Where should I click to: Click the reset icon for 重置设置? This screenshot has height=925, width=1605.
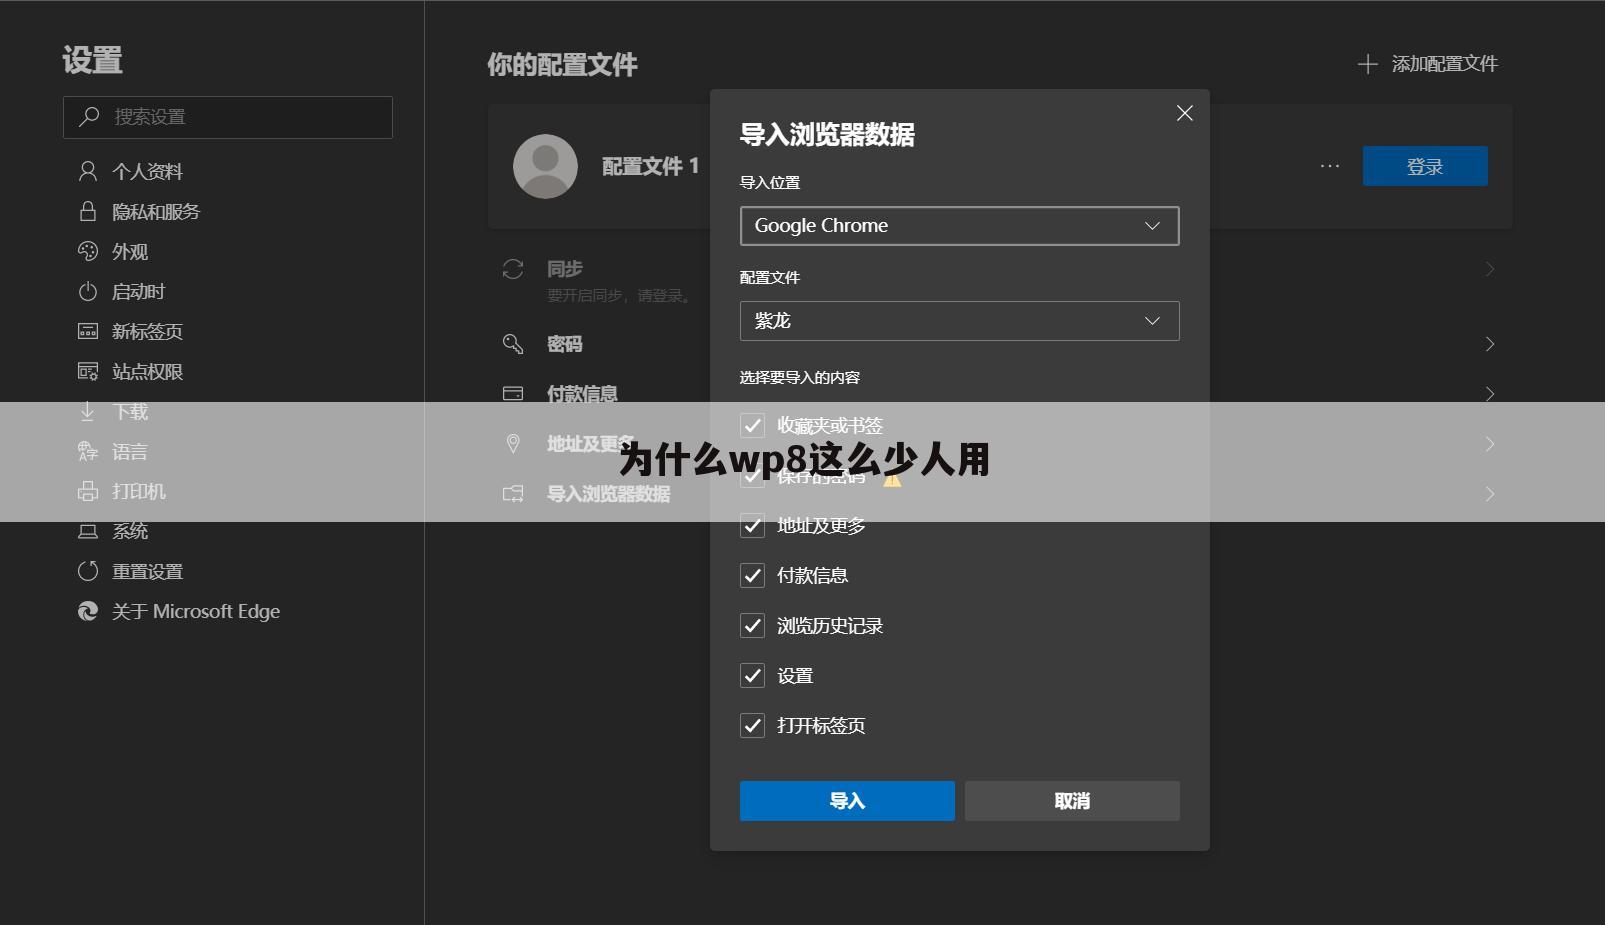[88, 571]
